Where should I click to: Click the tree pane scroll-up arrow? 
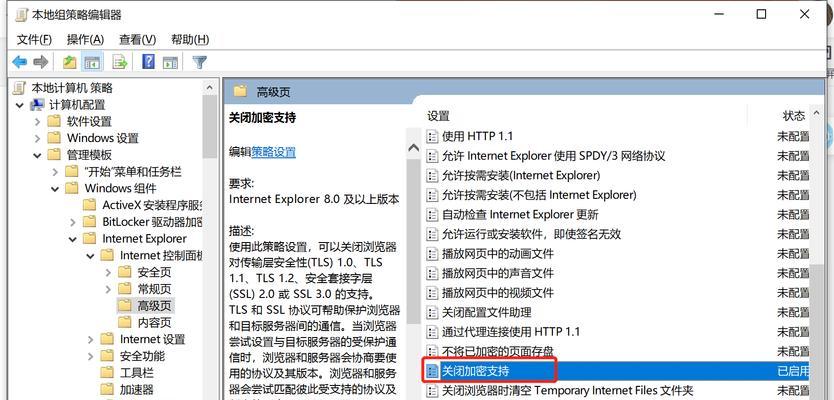tap(210, 88)
